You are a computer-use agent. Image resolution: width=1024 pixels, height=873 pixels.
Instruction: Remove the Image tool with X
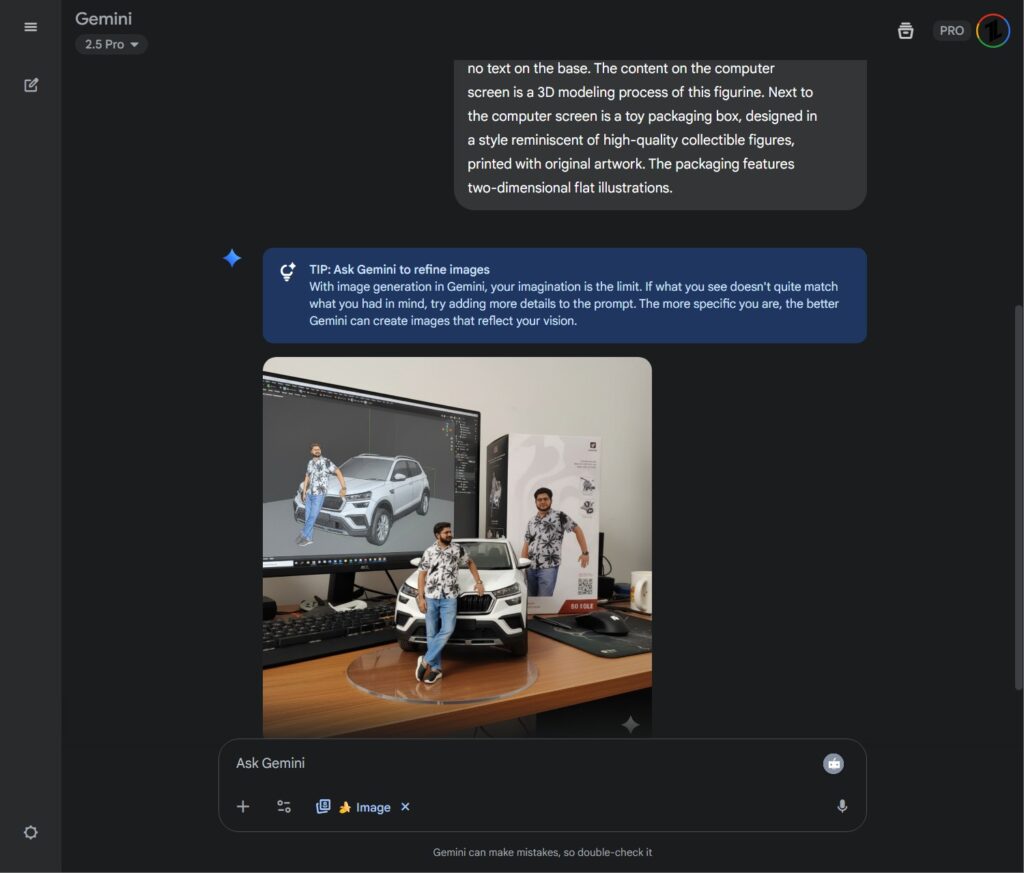pyautogui.click(x=405, y=806)
